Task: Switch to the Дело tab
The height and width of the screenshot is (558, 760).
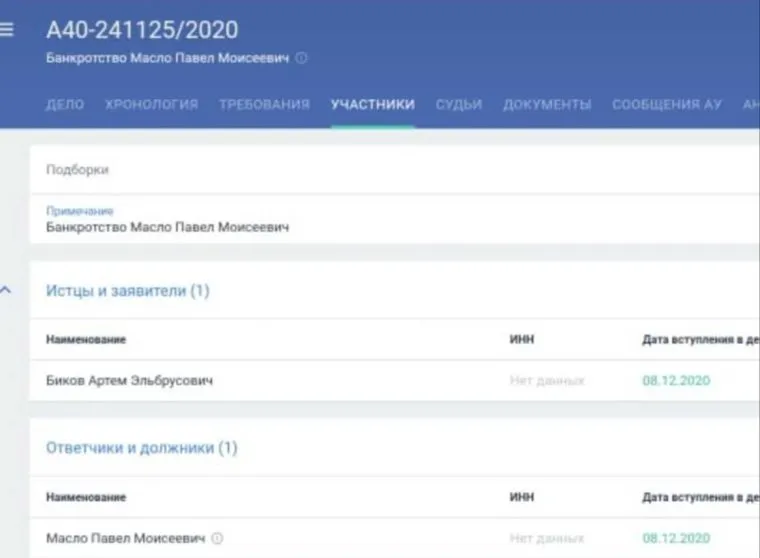Action: point(65,104)
